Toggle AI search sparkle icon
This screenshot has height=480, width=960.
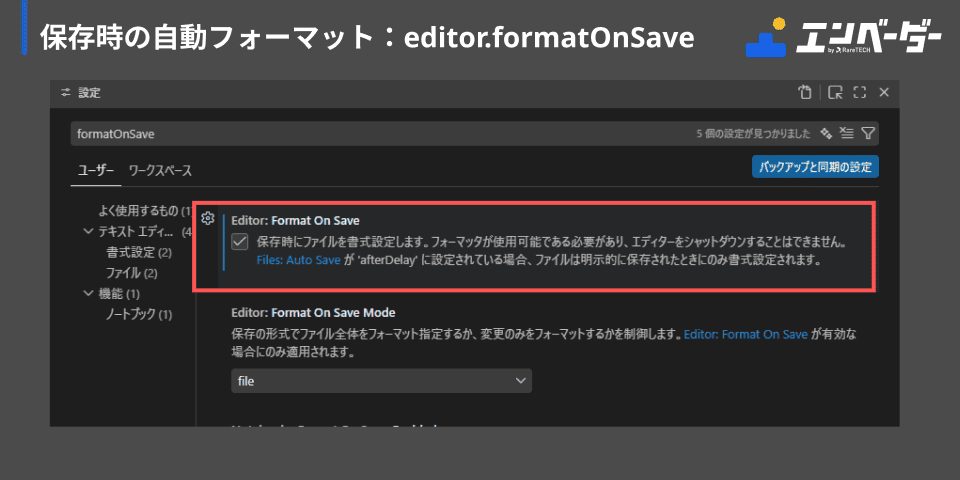[827, 133]
